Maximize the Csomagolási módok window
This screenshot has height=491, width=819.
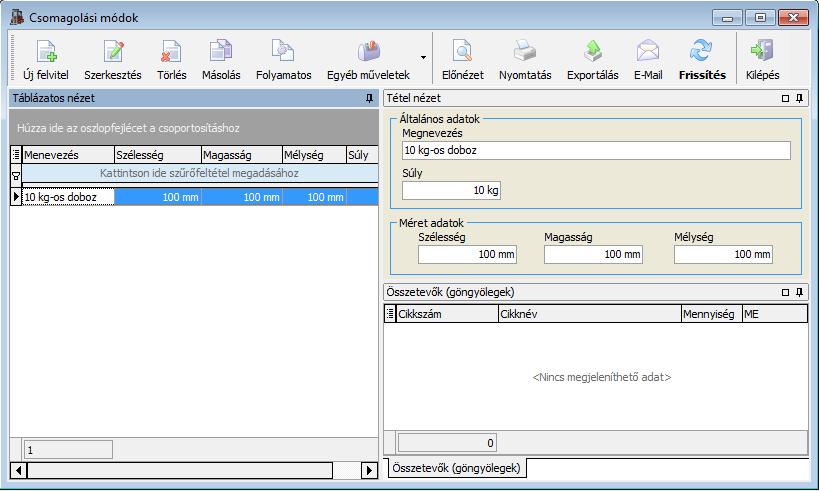click(x=760, y=18)
